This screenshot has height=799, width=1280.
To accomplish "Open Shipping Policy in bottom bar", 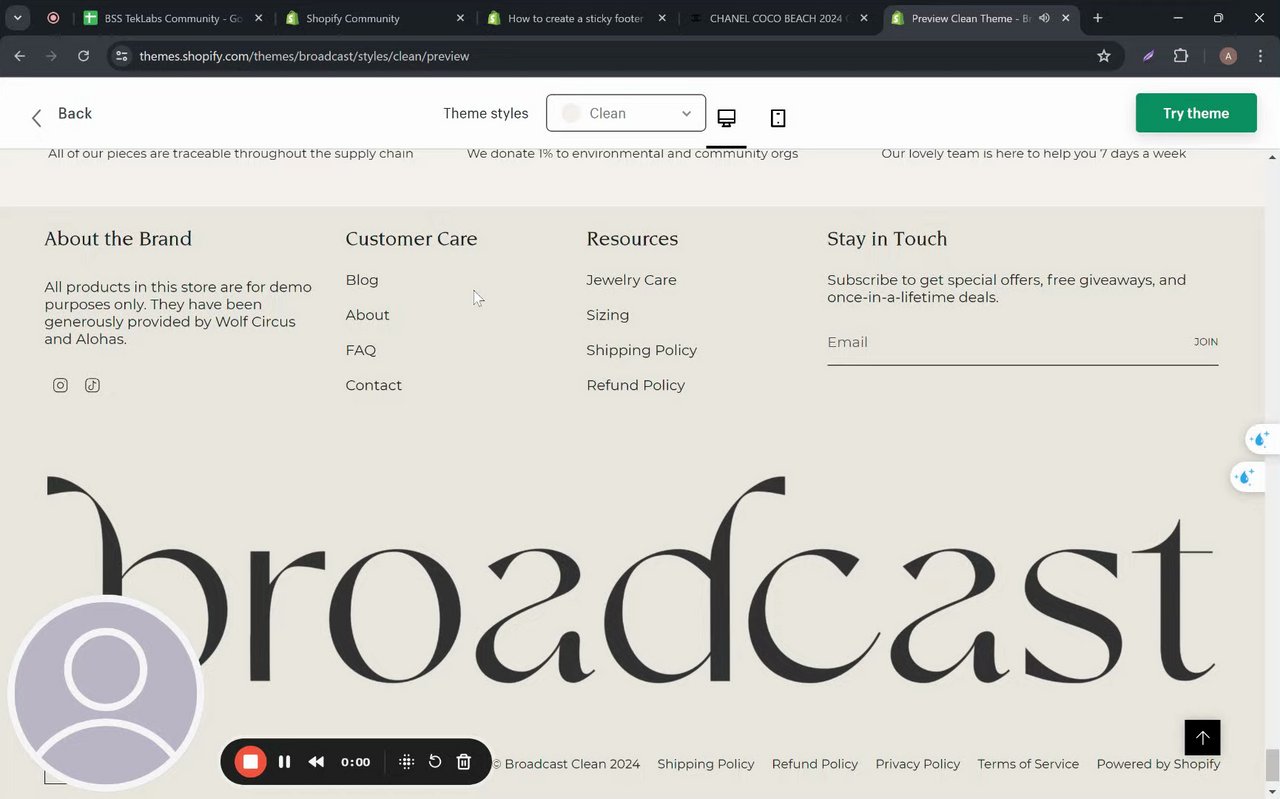I will [706, 764].
